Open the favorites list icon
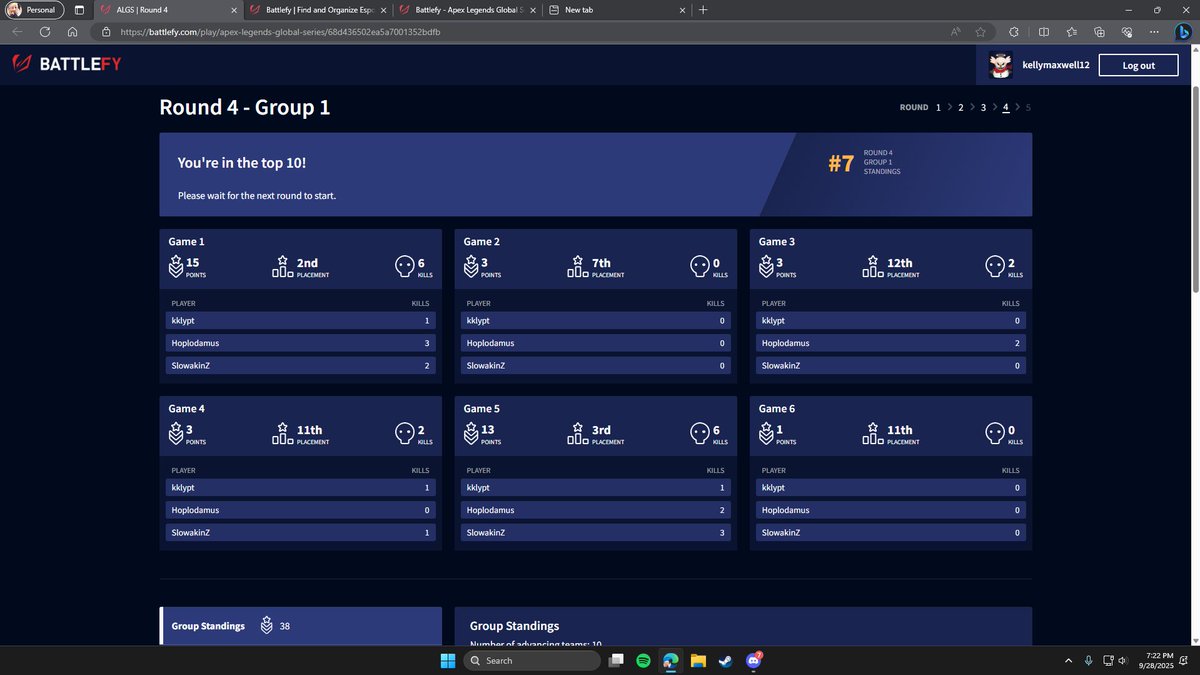 [1071, 32]
